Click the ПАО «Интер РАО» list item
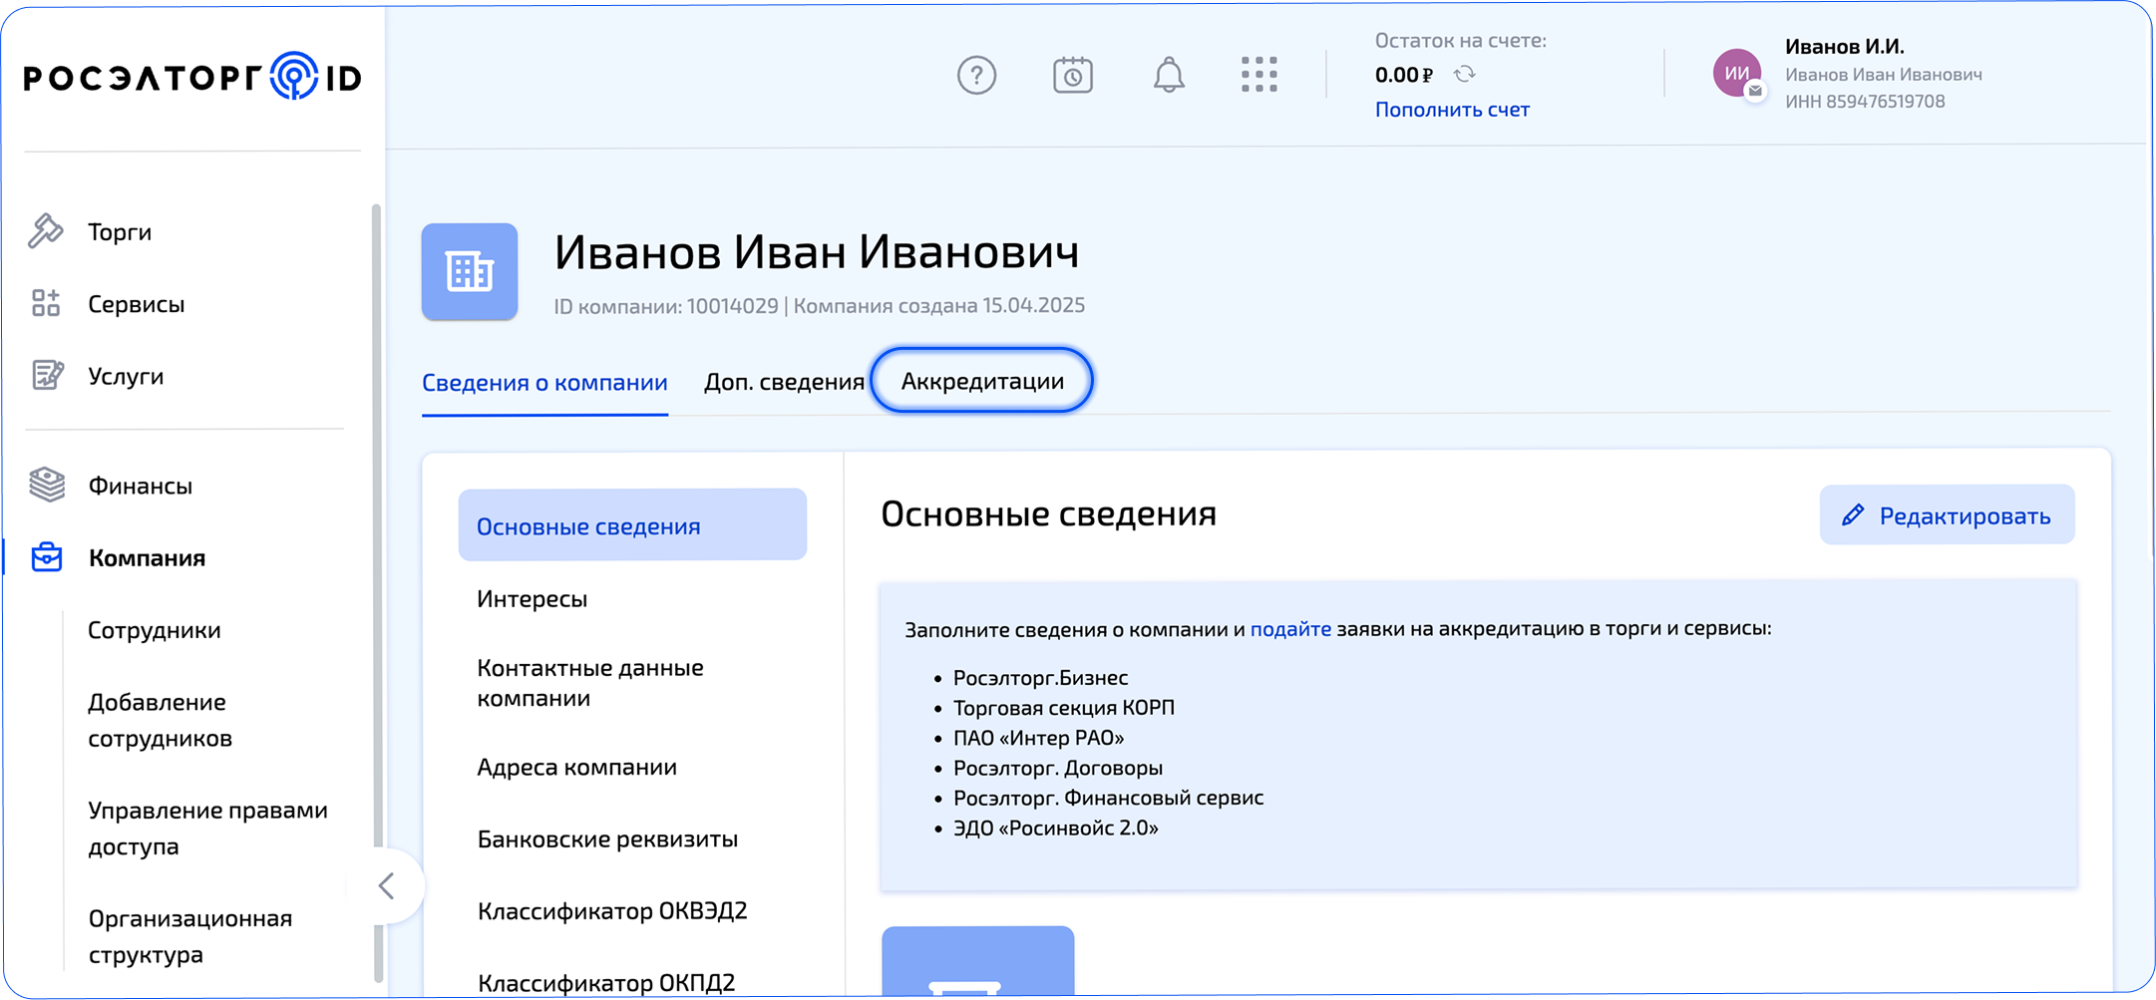2156x1000 pixels. tap(1038, 737)
